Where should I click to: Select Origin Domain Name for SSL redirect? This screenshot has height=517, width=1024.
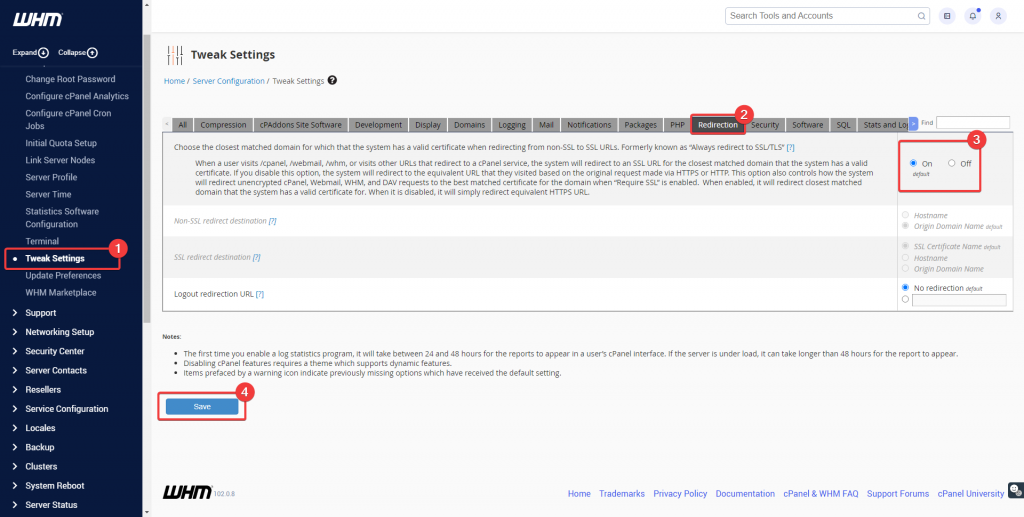(905, 268)
